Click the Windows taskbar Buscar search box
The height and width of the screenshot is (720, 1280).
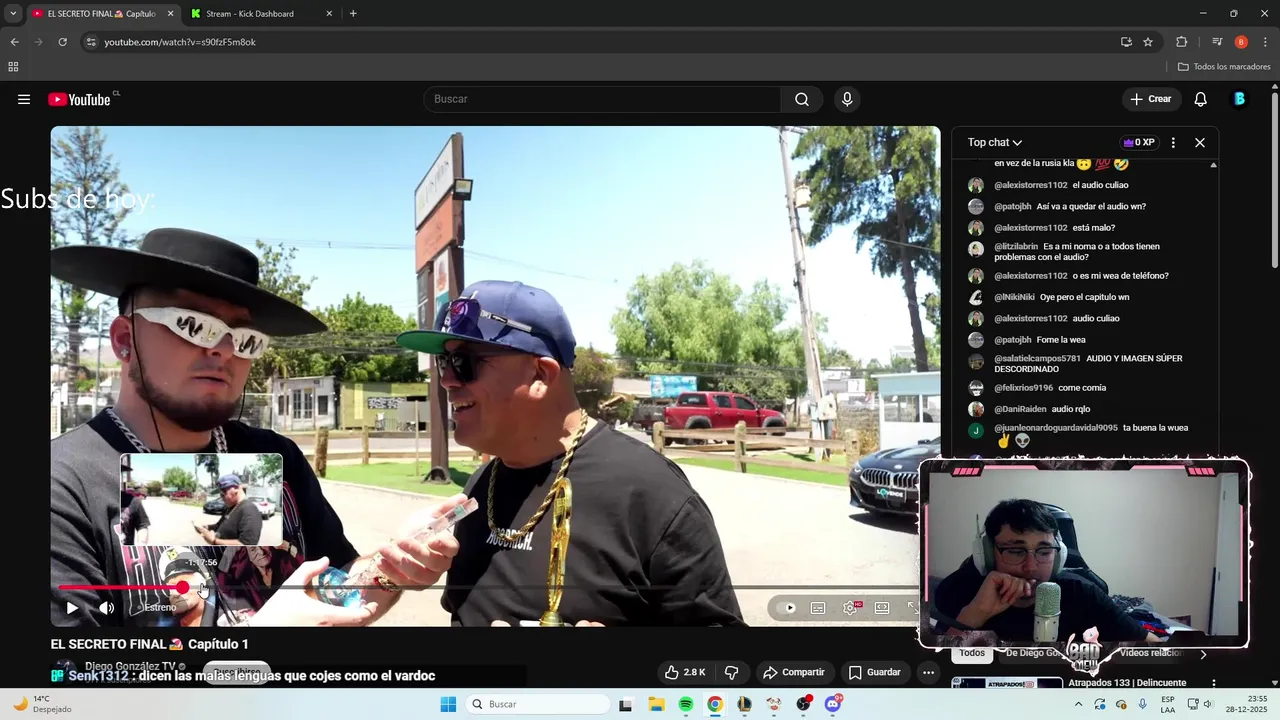click(x=537, y=704)
